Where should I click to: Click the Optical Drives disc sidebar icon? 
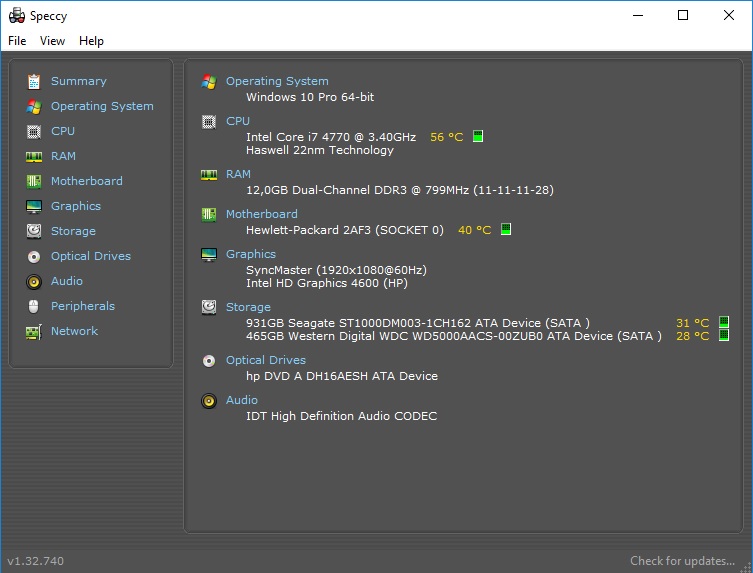34,257
